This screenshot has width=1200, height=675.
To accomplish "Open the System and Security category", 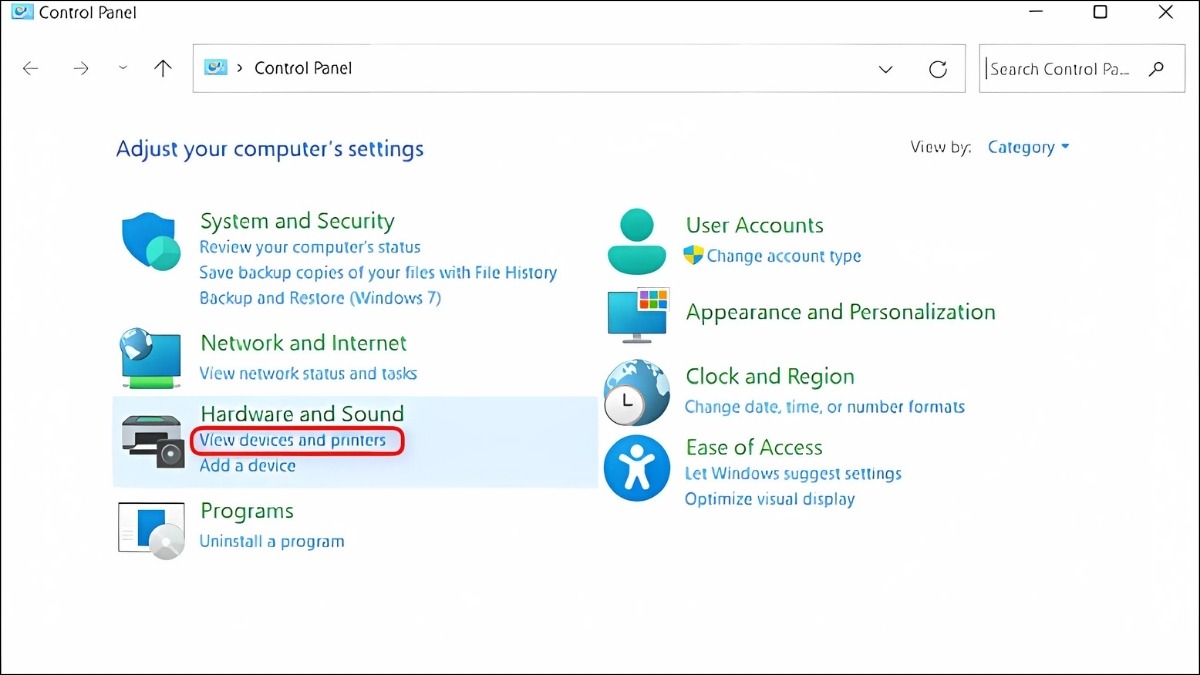I will (x=297, y=221).
